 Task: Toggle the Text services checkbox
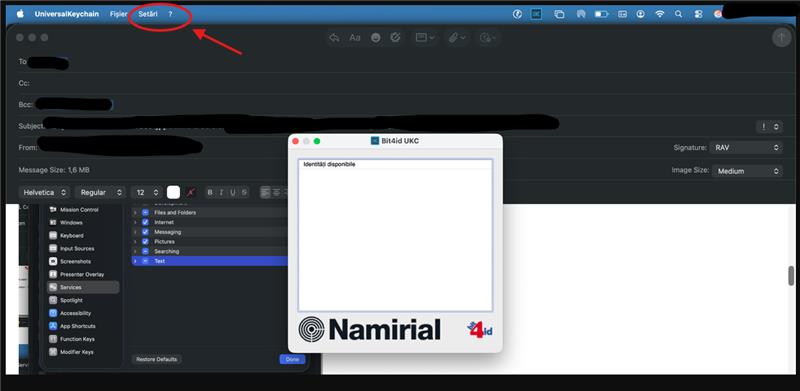145,261
